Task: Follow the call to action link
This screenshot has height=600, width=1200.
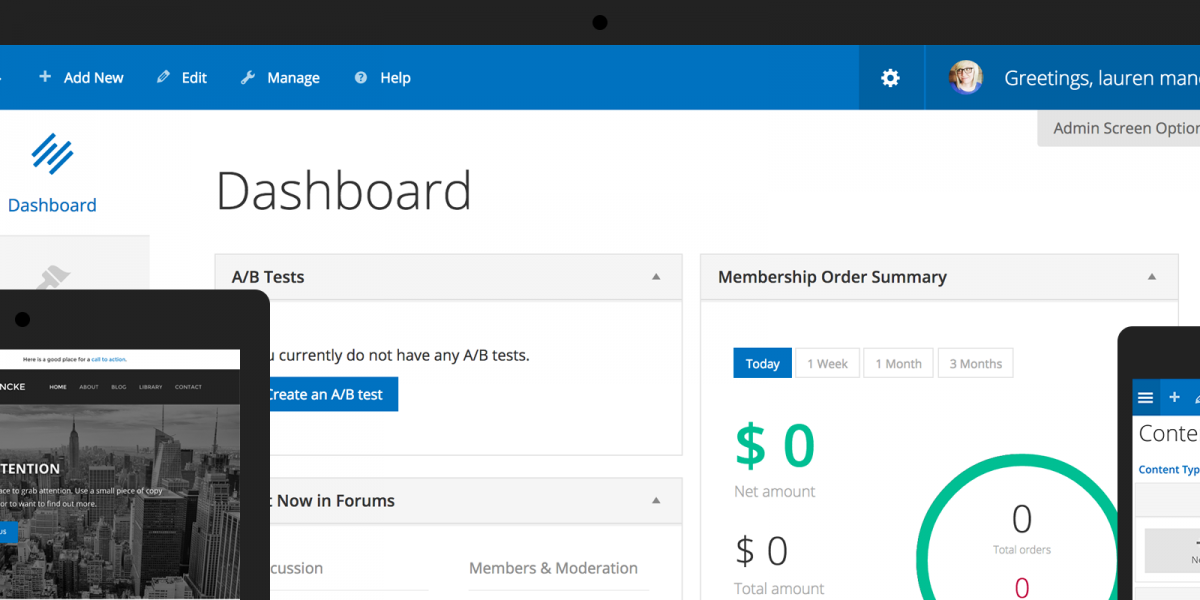Action: click(109, 359)
